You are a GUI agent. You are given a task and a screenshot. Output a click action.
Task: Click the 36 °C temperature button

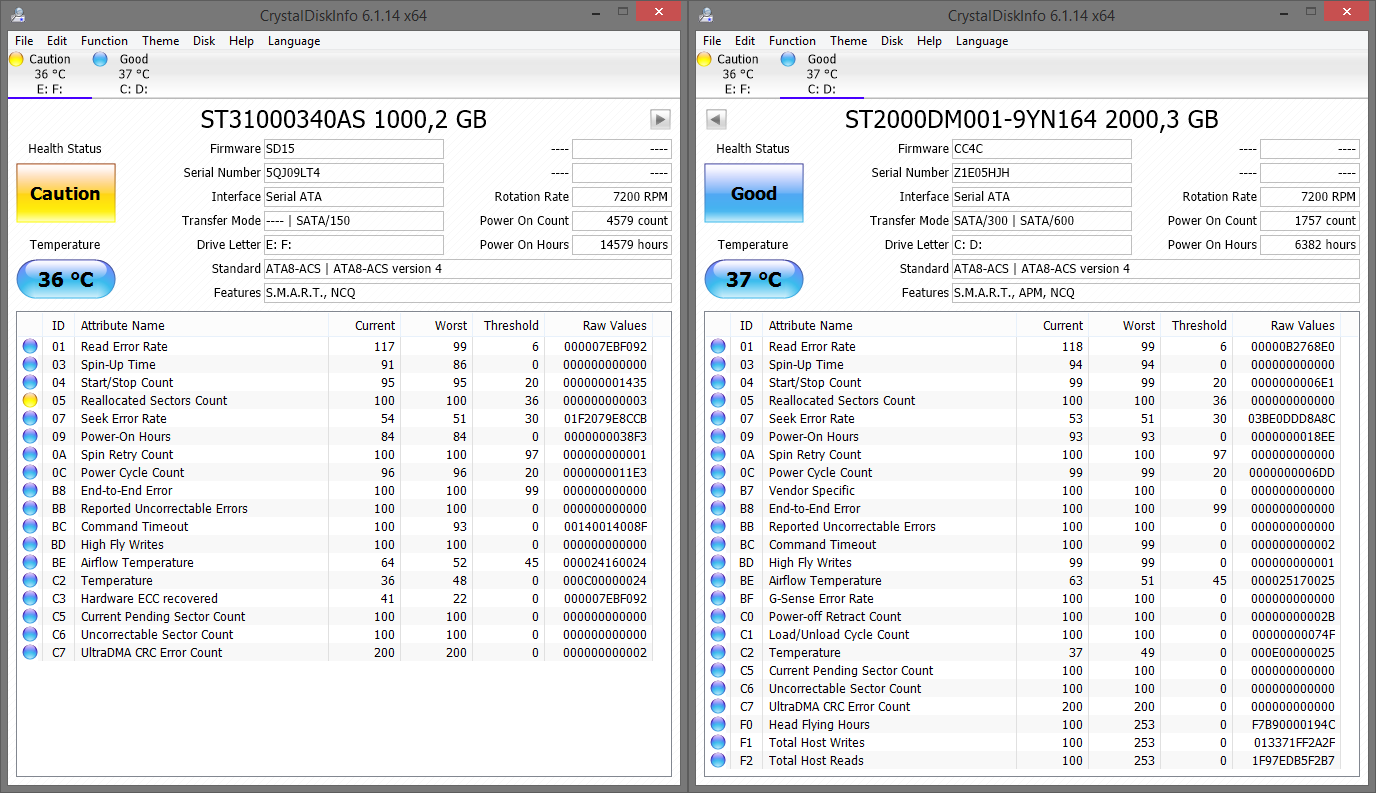[x=66, y=280]
